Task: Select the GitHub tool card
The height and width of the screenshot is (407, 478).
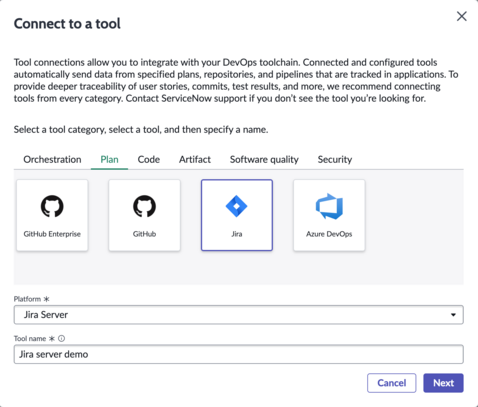Action: coord(144,215)
